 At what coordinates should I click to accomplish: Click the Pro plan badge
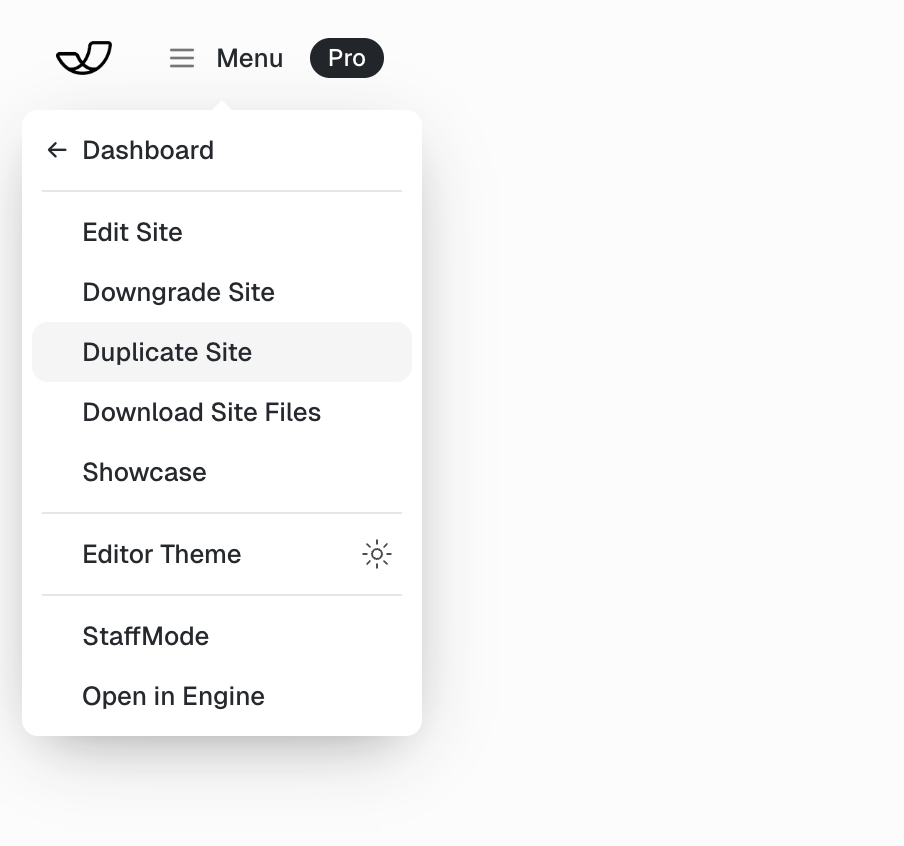[346, 59]
